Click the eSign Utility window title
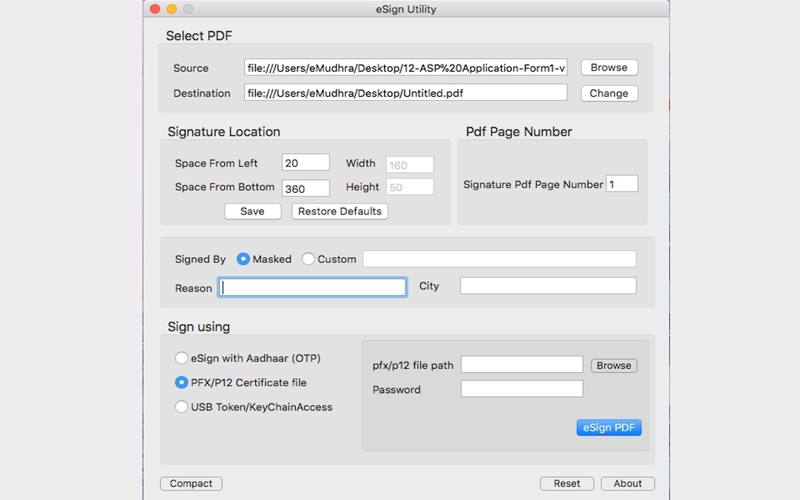 pos(406,9)
